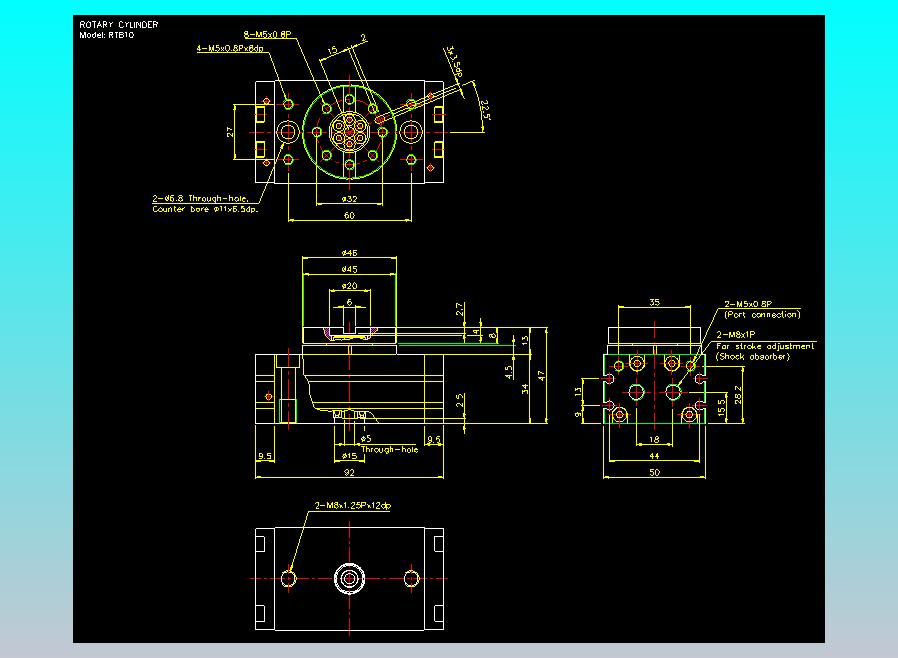Screen dimensions: 898x658
Task: Click the 2-M8x1.25Px12dp callout
Action: click(x=353, y=506)
